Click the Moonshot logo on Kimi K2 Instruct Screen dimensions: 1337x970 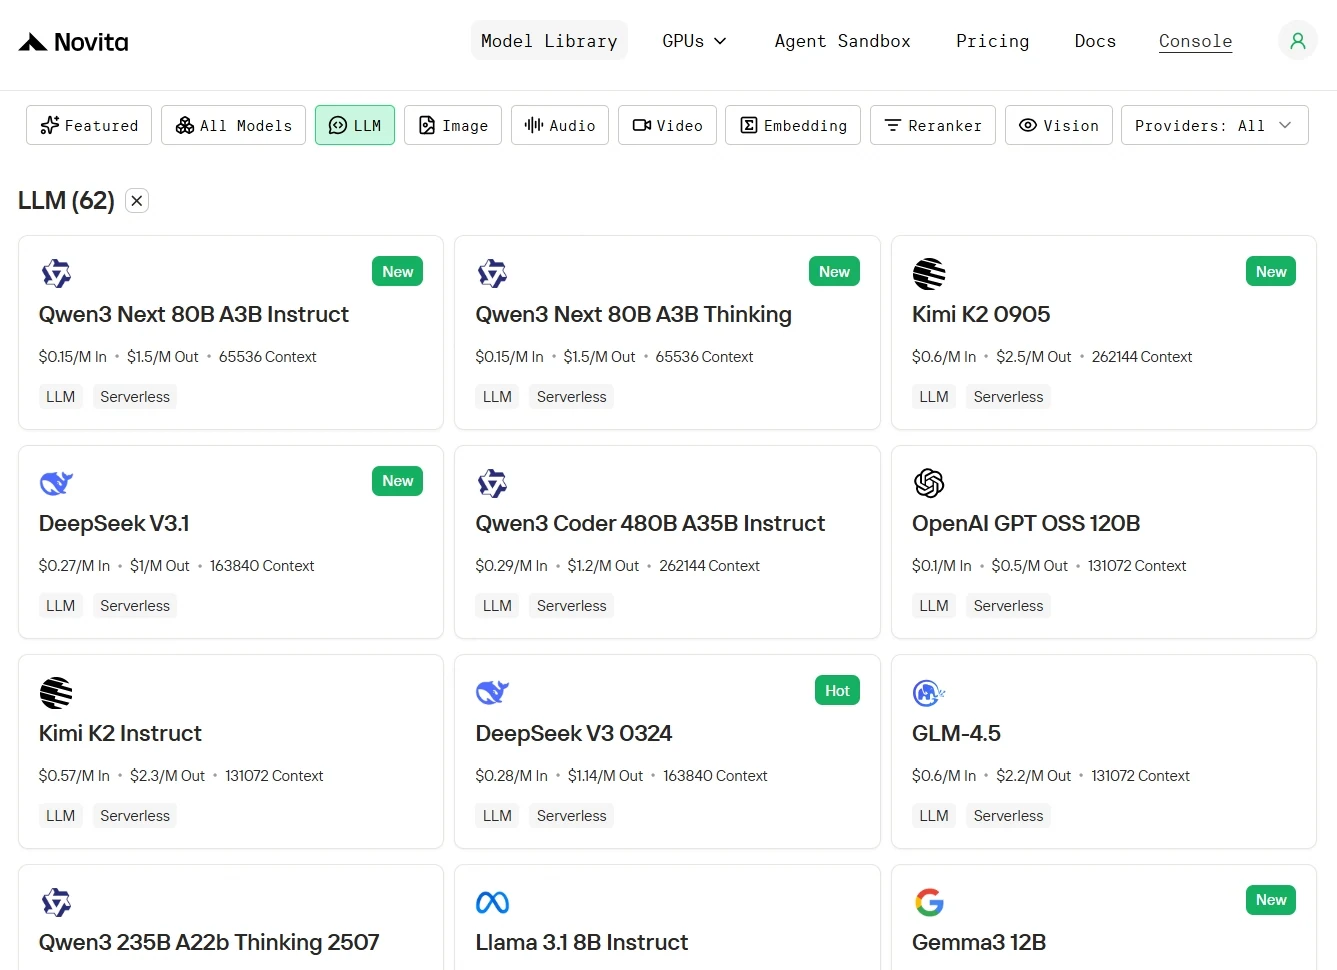click(56, 692)
